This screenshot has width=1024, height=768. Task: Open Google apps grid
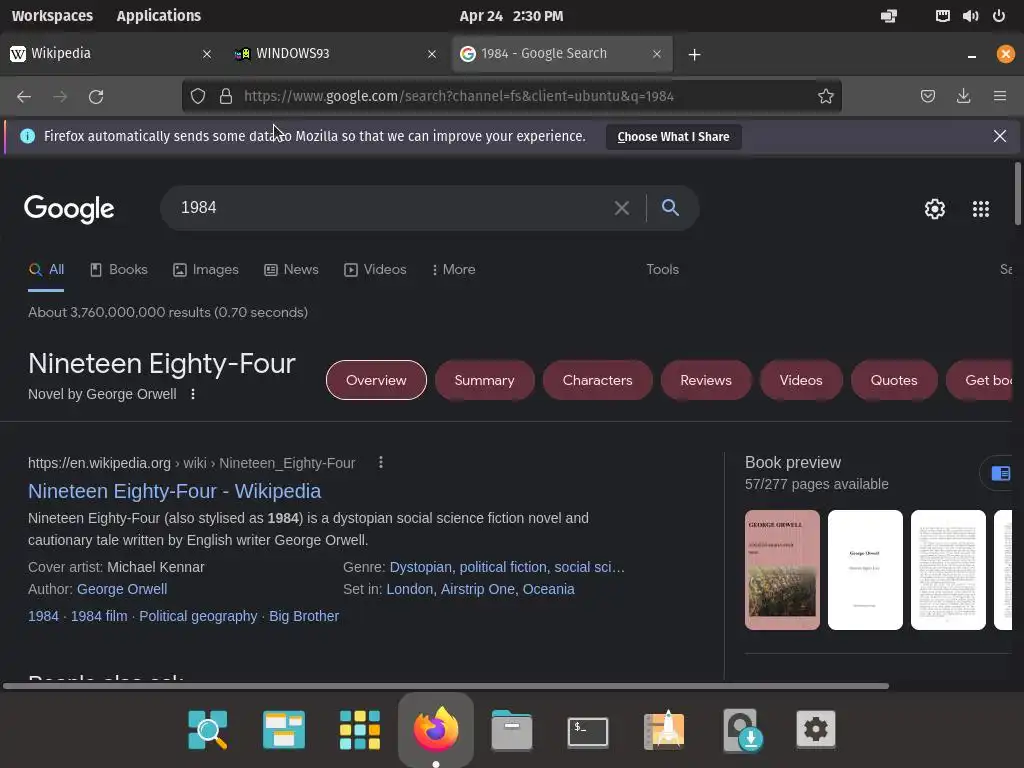(x=980, y=209)
